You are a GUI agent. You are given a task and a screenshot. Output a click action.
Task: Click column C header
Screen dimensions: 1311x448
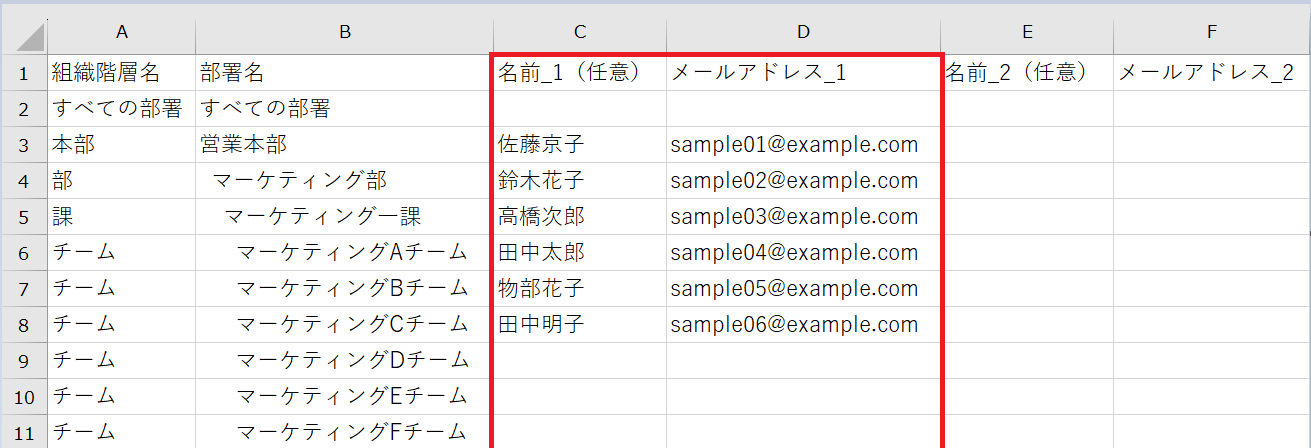[580, 33]
